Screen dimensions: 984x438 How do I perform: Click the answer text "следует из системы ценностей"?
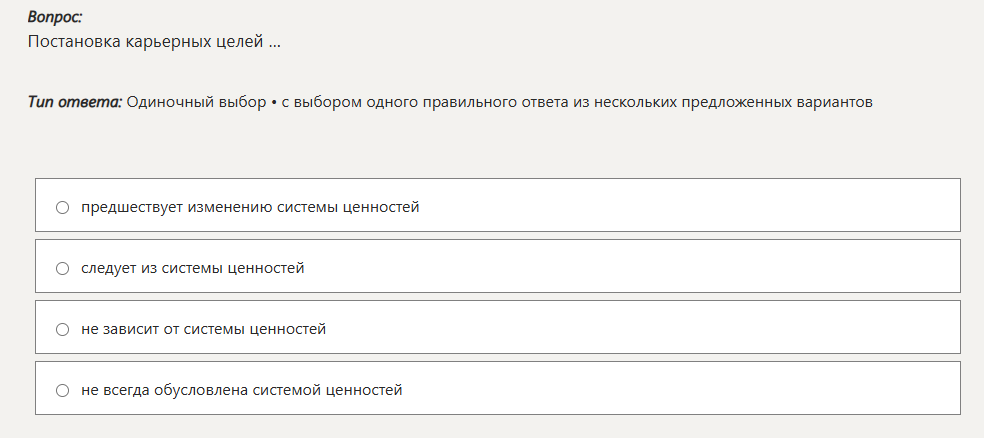coord(193,268)
